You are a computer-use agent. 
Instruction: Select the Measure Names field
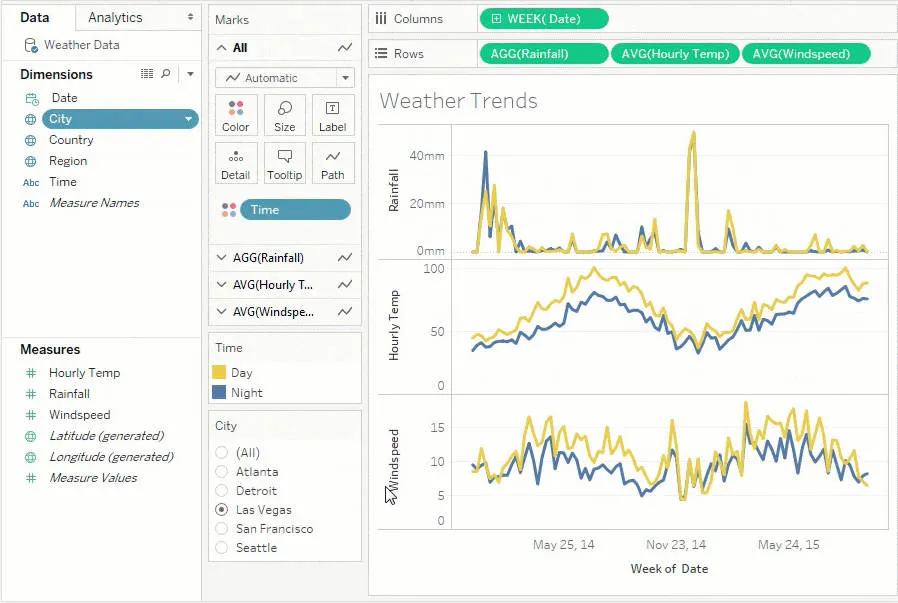point(94,203)
